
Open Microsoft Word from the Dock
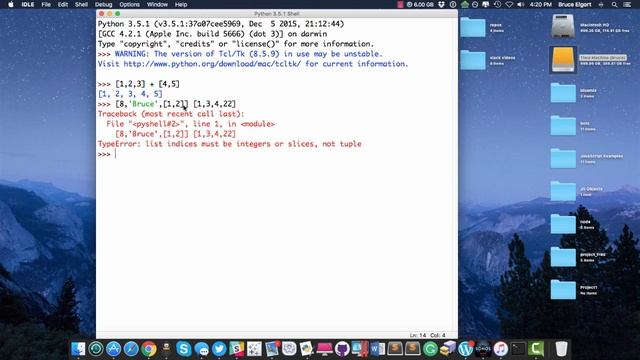point(377,349)
